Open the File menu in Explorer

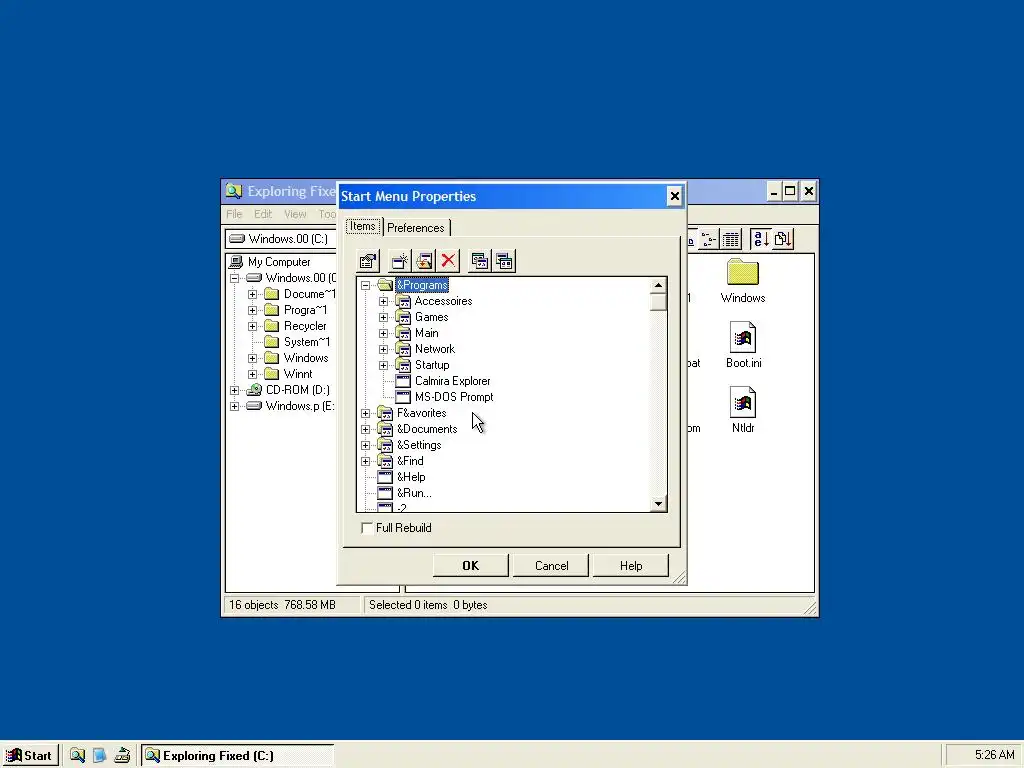click(234, 214)
